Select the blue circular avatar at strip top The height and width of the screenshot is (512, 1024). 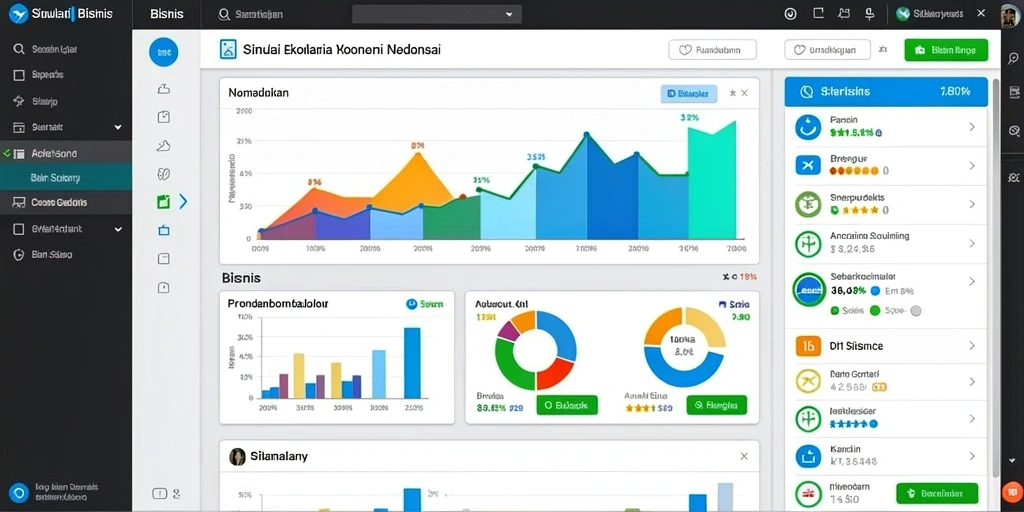pos(164,52)
